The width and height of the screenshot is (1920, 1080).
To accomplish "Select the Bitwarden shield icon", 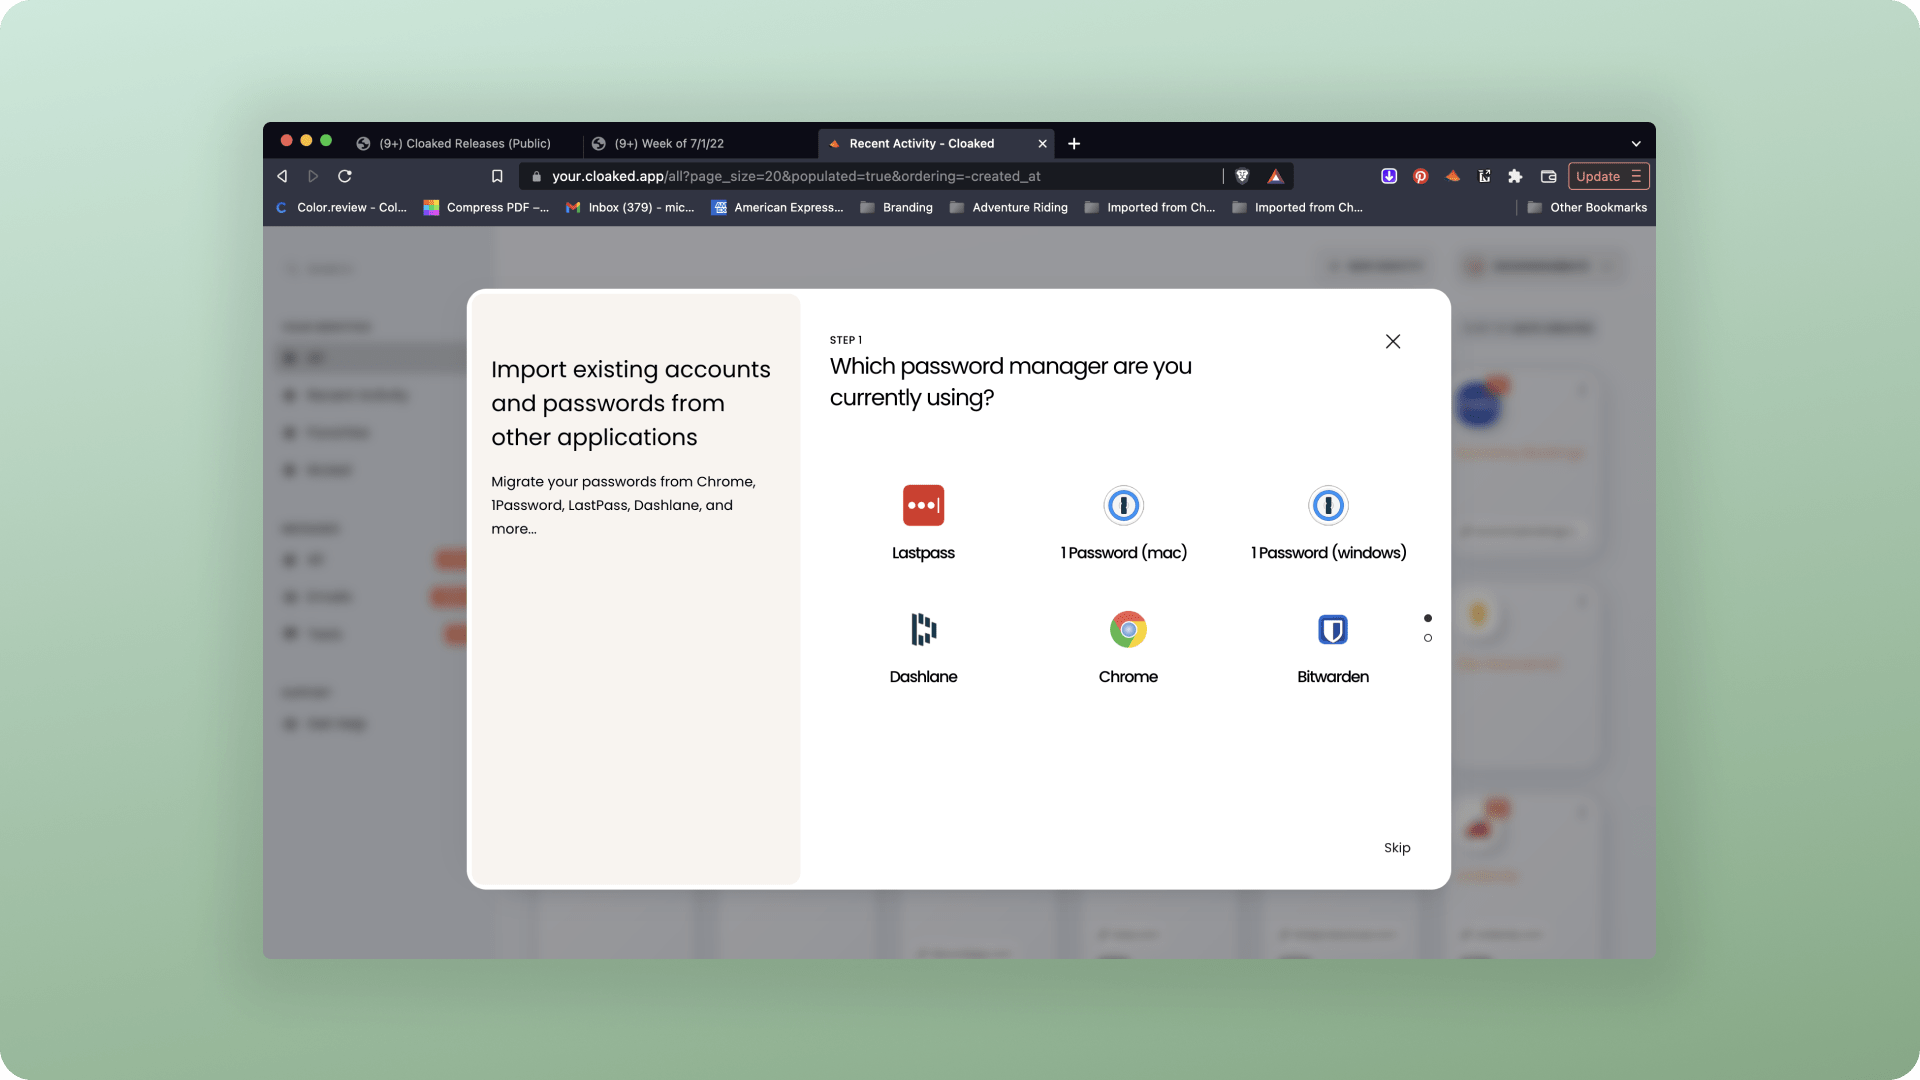I will 1332,629.
